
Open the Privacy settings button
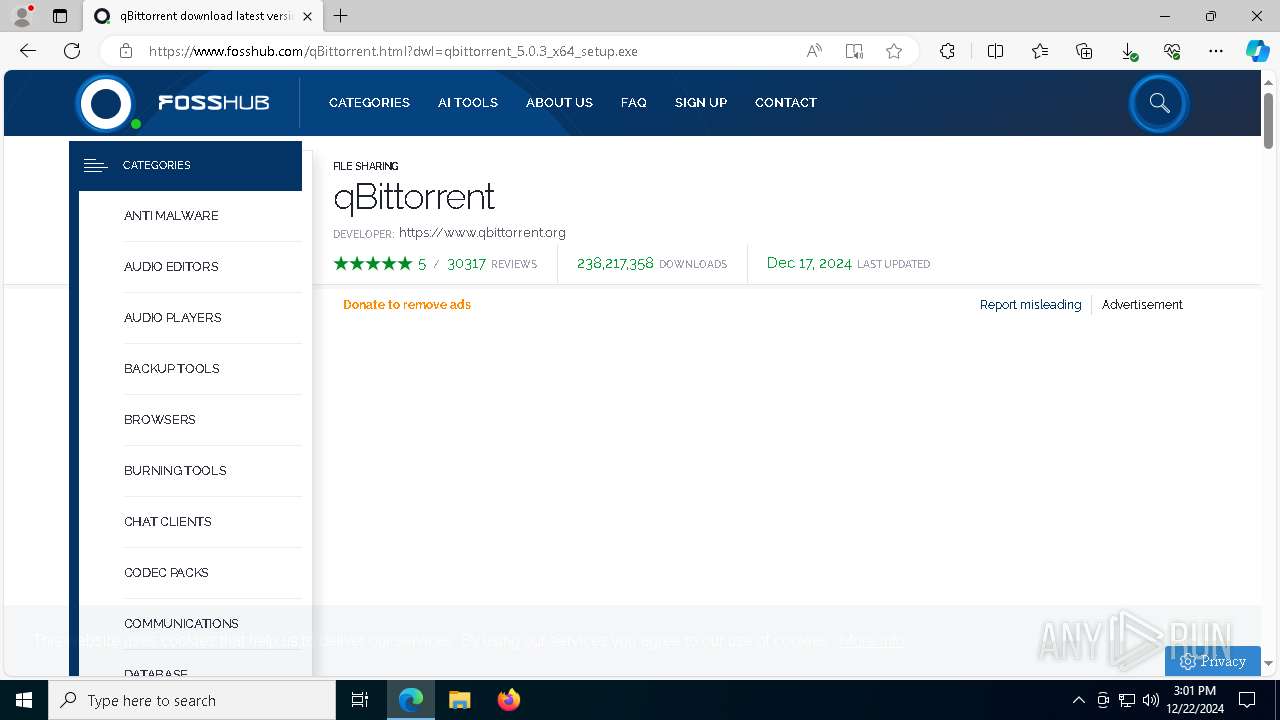coord(1212,661)
